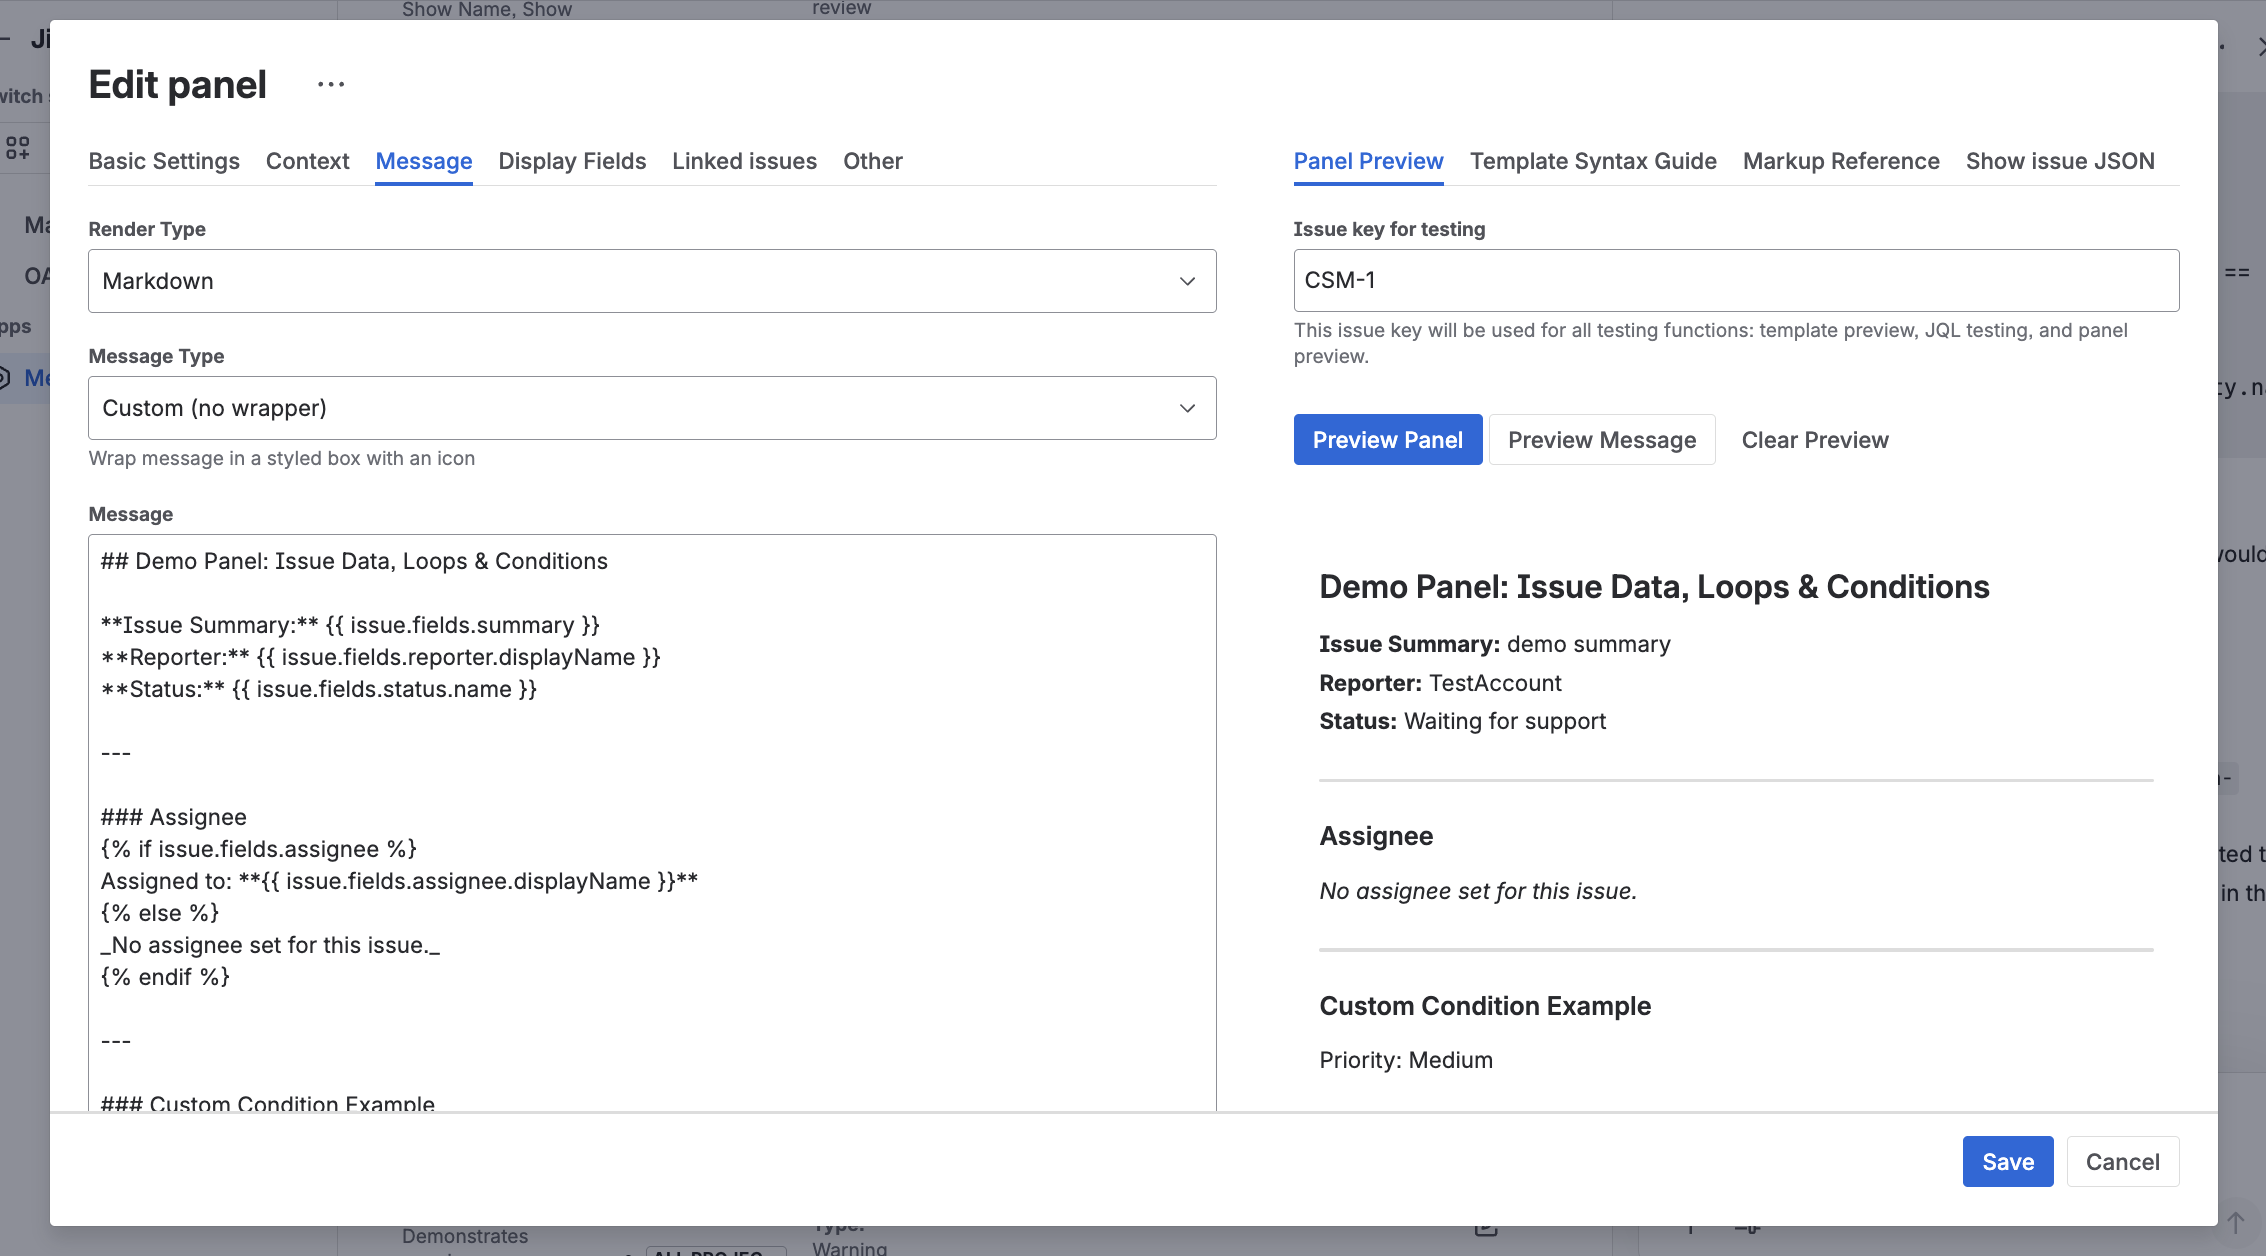Open the Template Syntax Guide tab
Screen dimensions: 2266x1256
tap(1593, 161)
